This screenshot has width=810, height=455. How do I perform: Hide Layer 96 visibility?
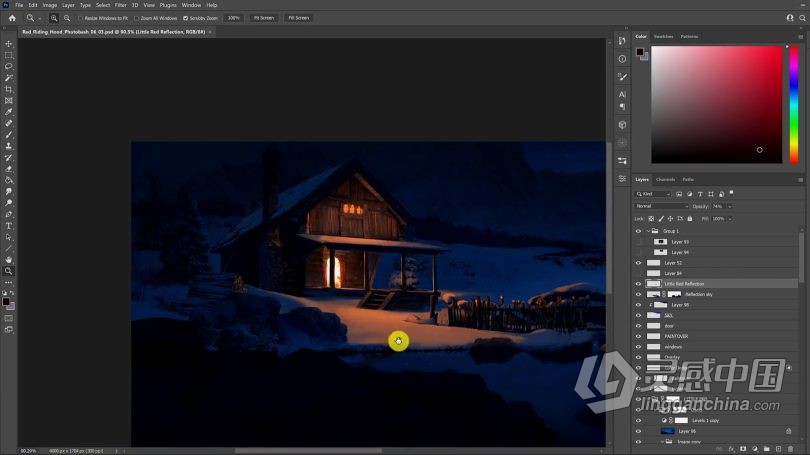pyautogui.click(x=638, y=431)
